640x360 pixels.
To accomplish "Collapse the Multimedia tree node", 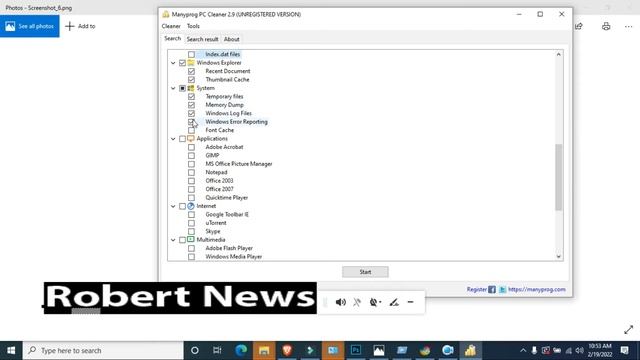I will [x=173, y=240].
